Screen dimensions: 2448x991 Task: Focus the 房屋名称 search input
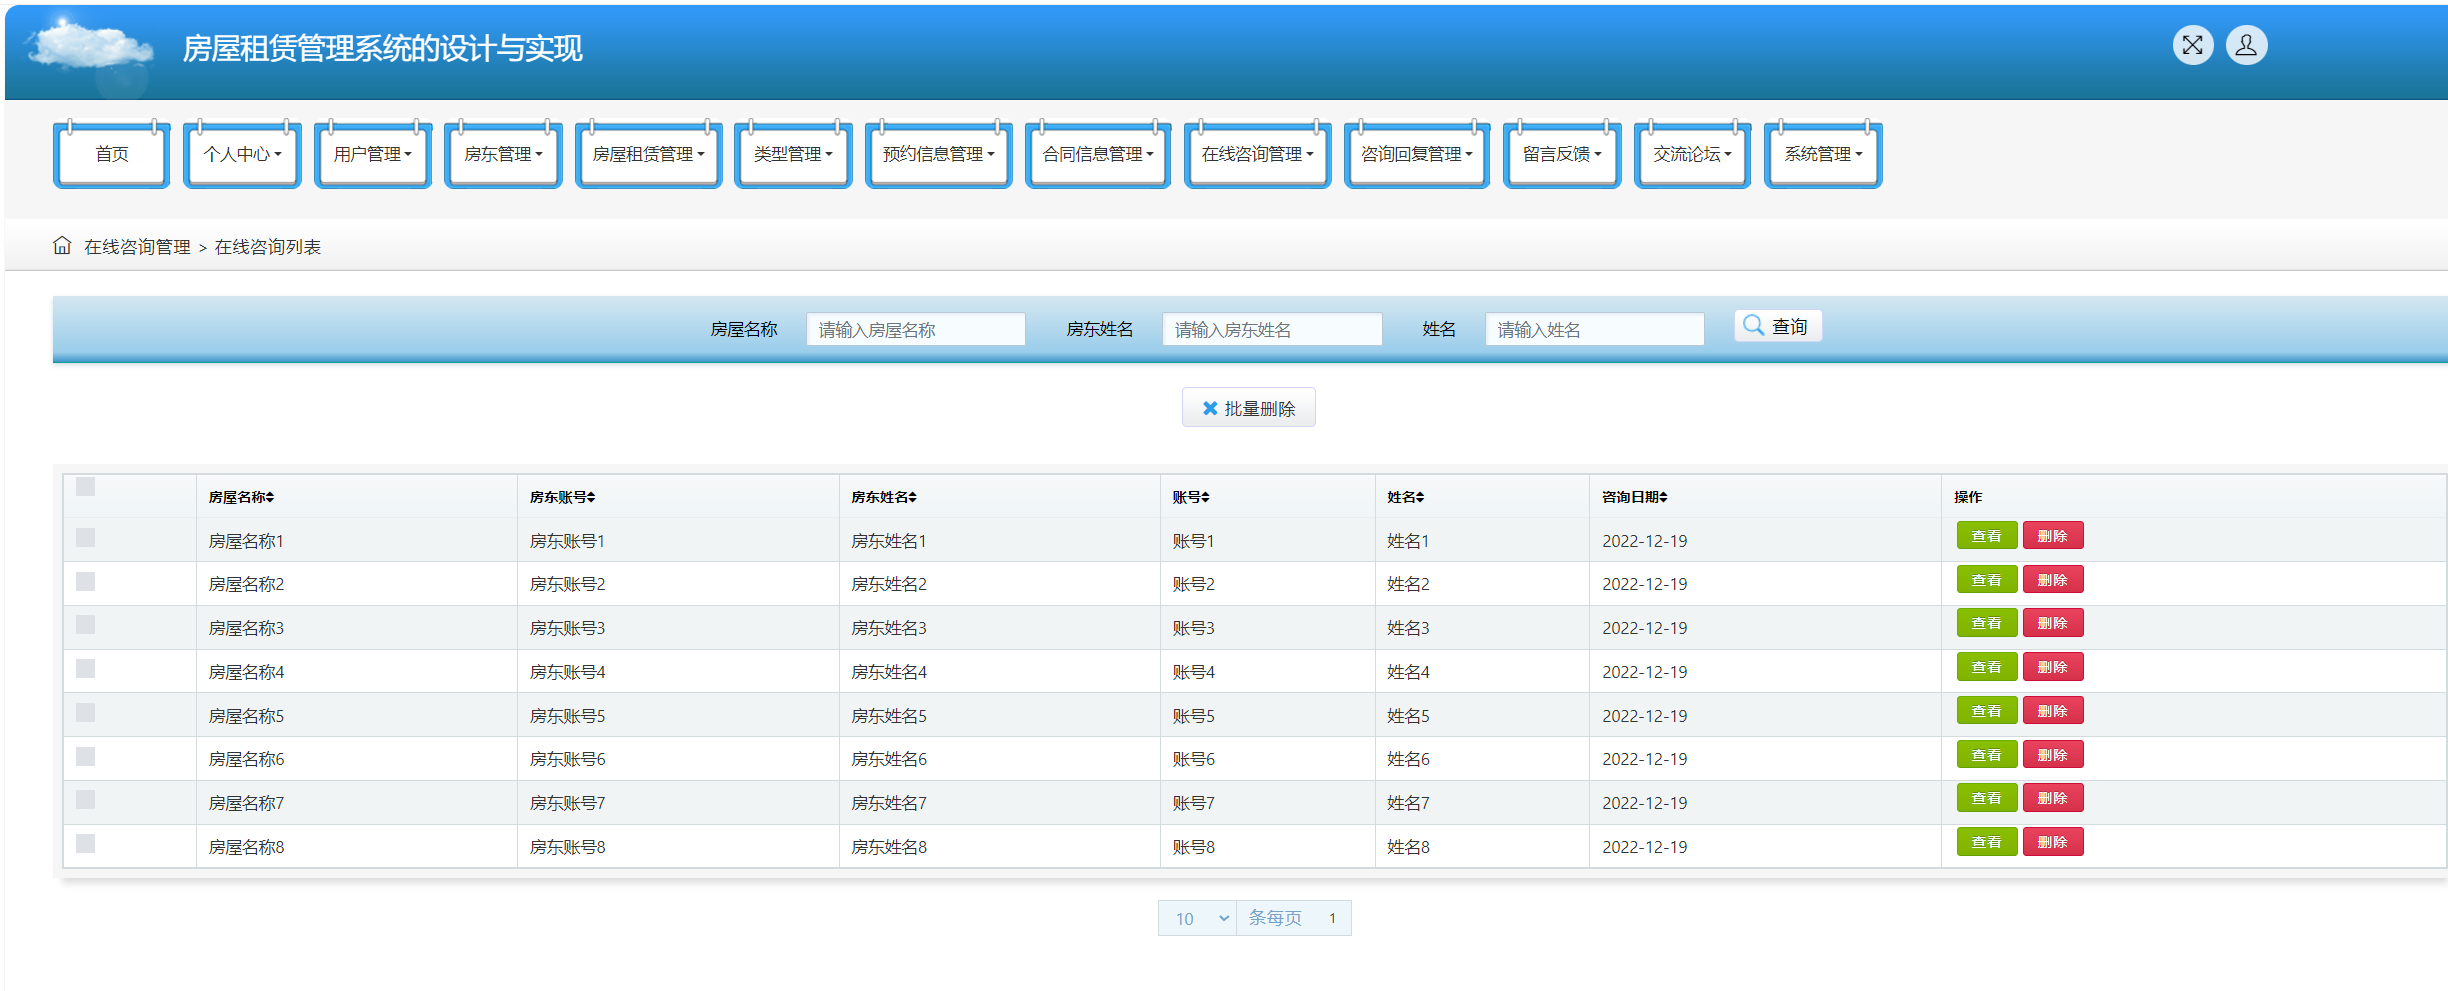point(915,329)
